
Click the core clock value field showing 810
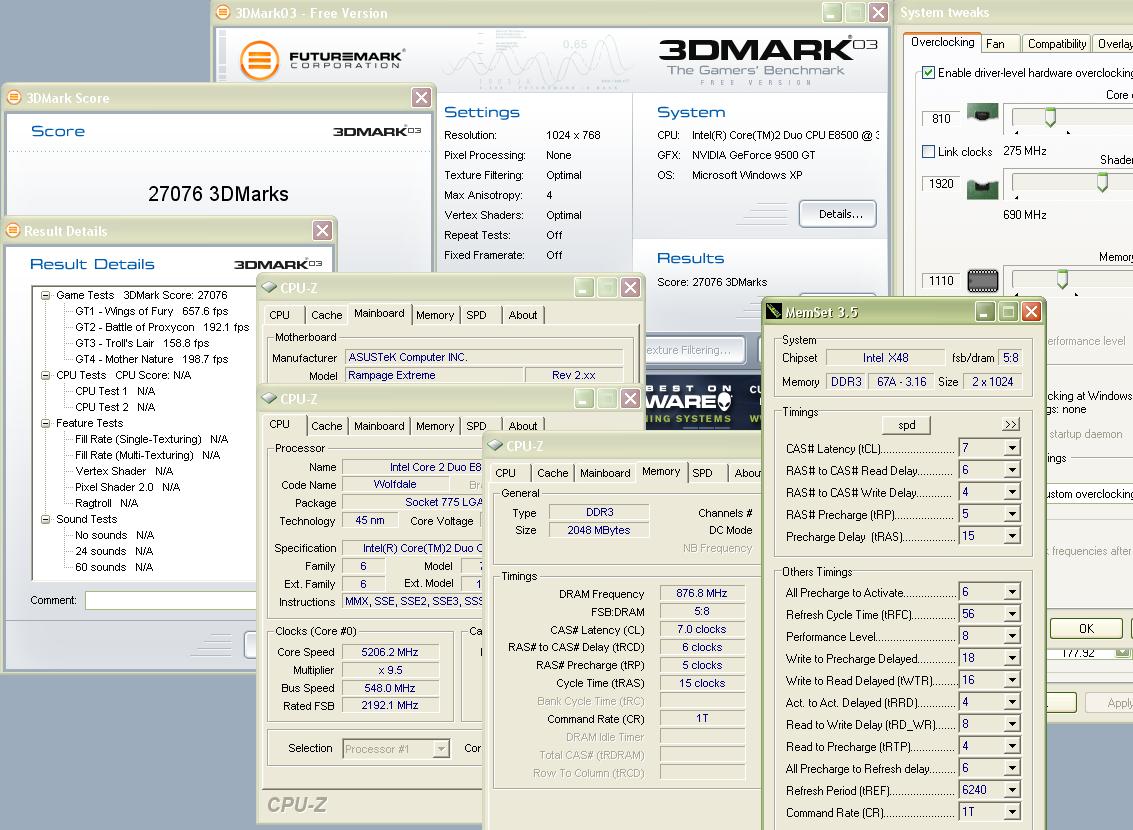pyautogui.click(x=942, y=118)
